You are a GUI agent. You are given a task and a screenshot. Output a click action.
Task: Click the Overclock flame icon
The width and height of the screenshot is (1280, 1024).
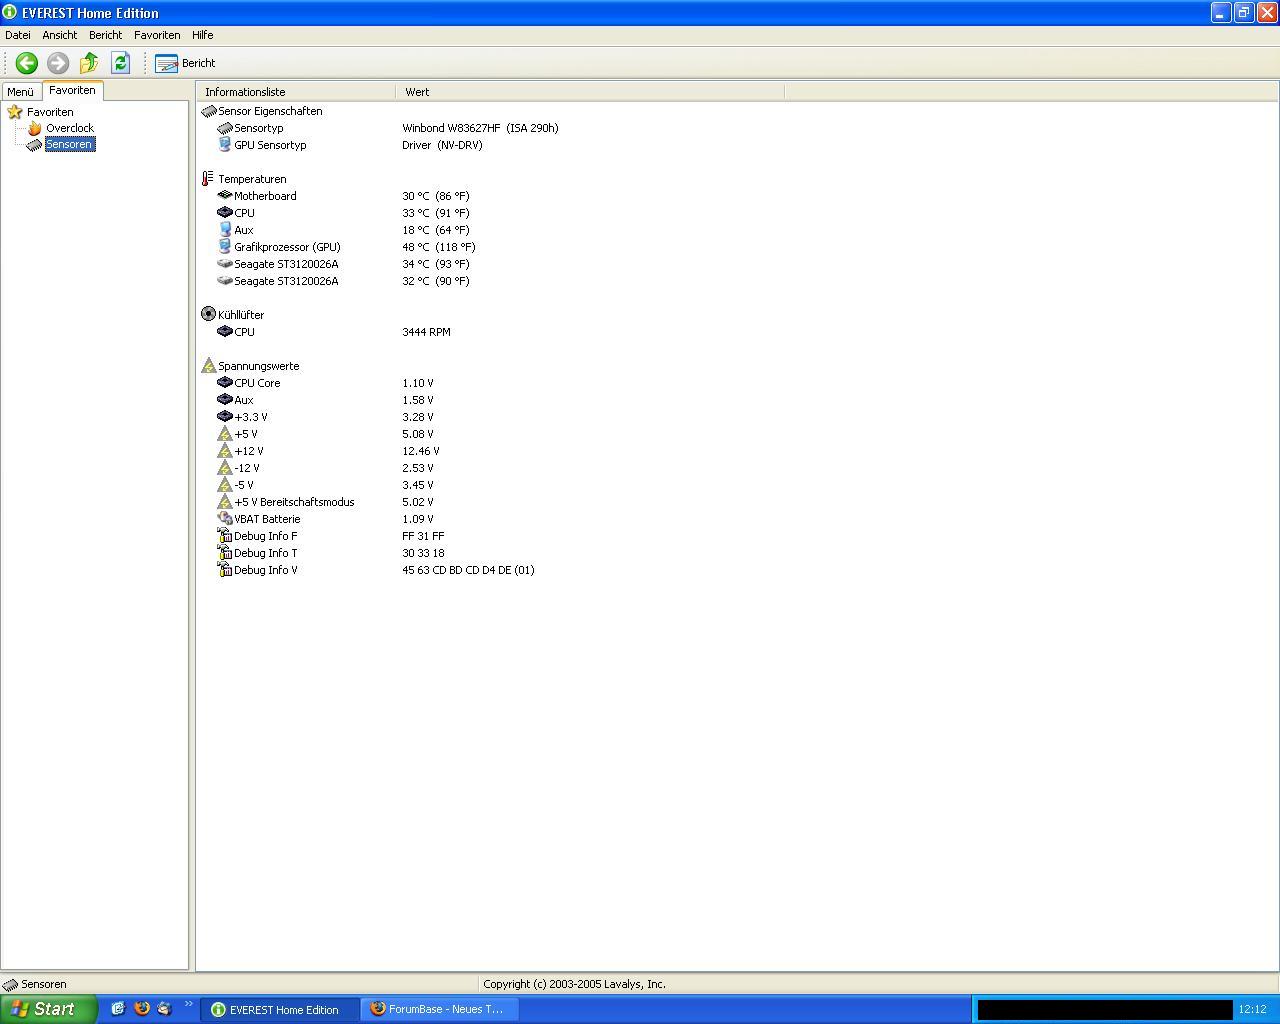tap(35, 128)
